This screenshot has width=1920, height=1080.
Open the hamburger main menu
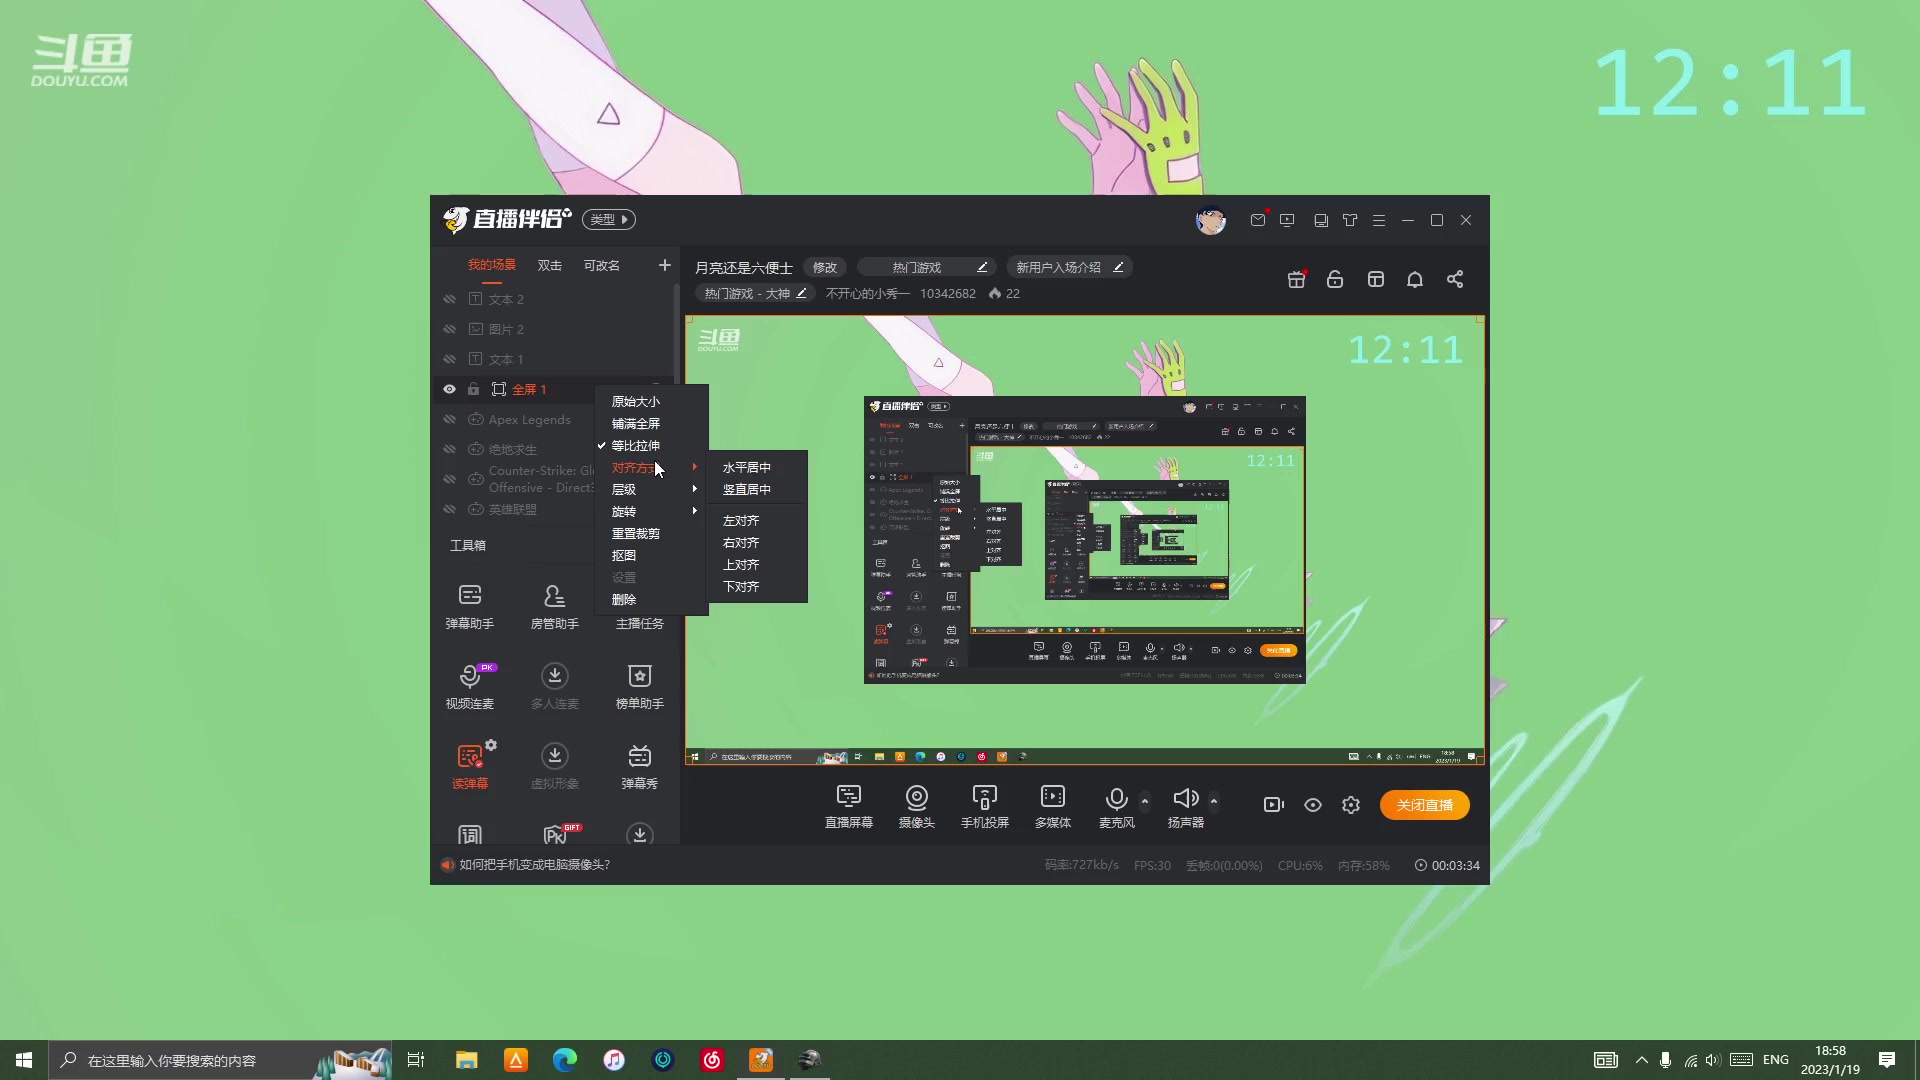point(1379,220)
